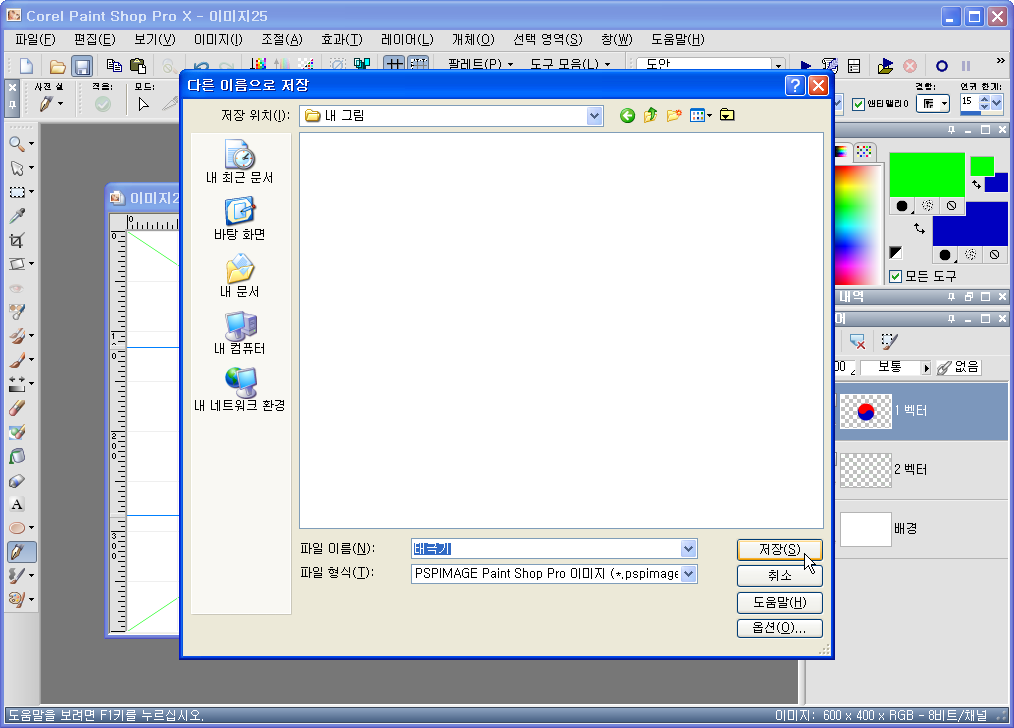Click the create new folder icon in dialog

click(674, 116)
